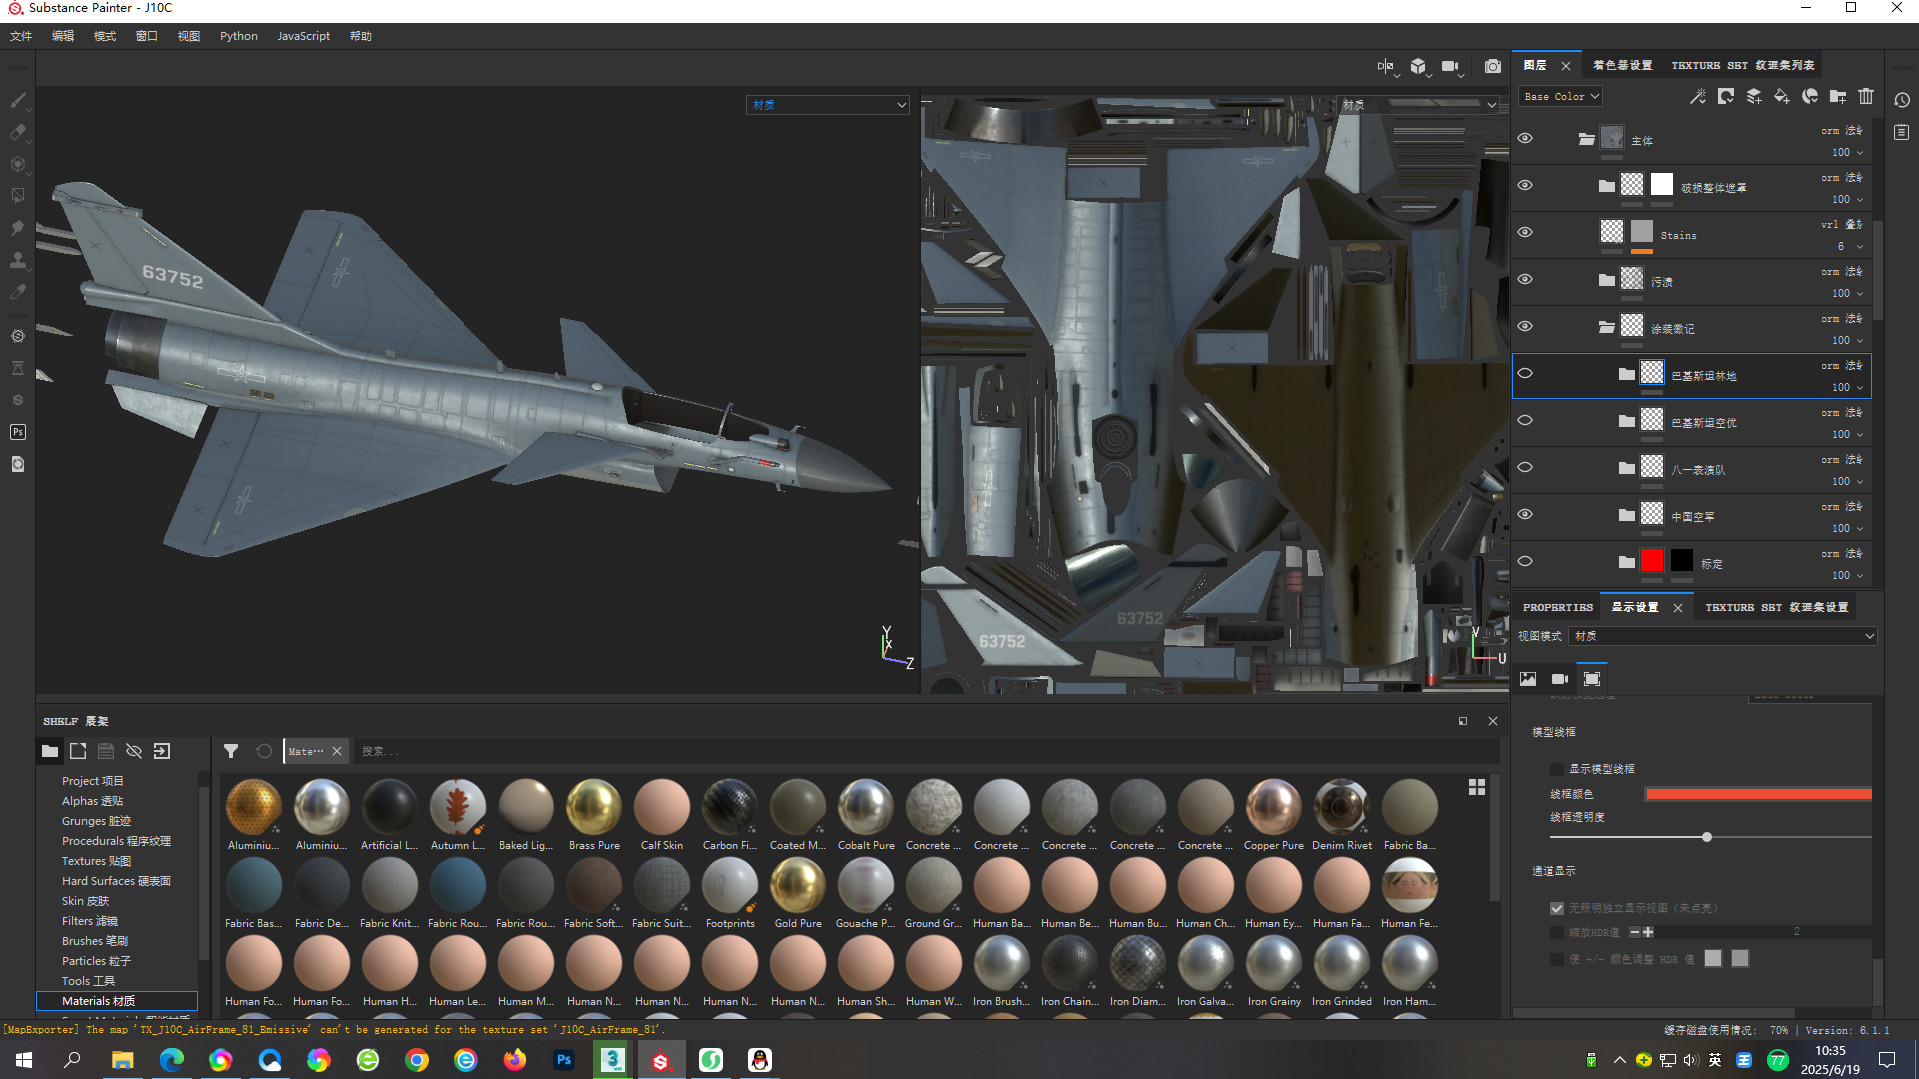
Task: Open opacity dropdown for 中国空军 layer
Action: (x=1860, y=529)
